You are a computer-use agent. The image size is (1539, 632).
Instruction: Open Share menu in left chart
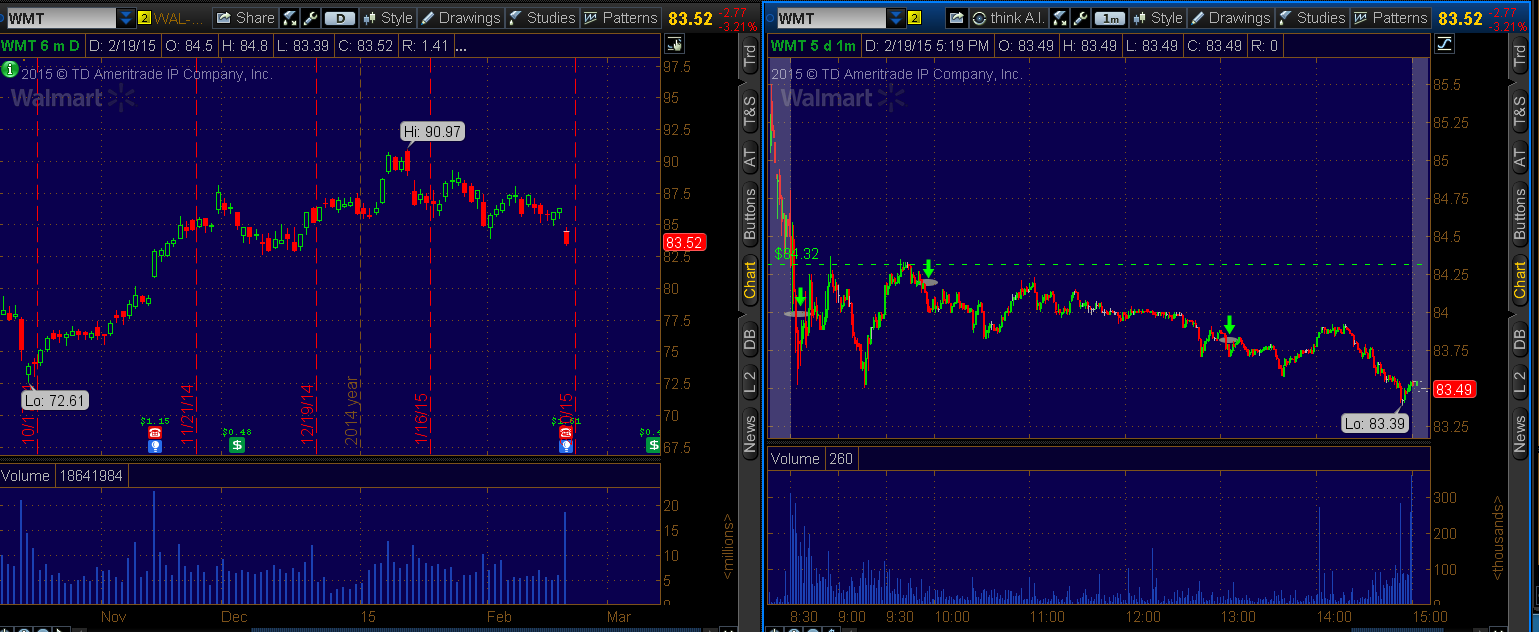(245, 18)
